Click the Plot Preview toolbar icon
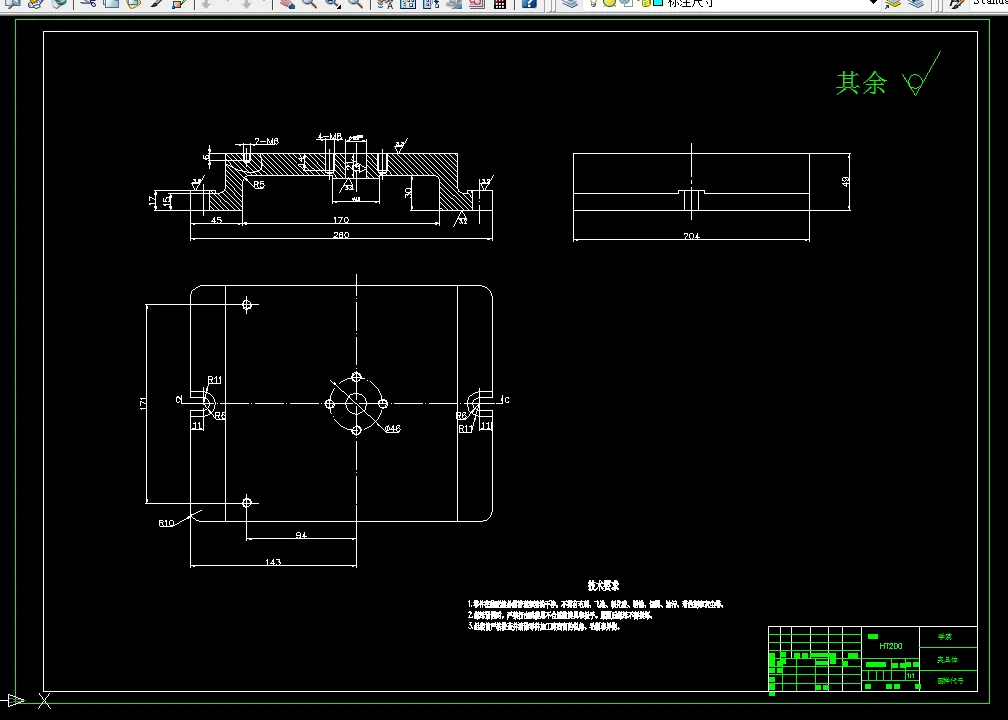 click(x=13, y=3)
